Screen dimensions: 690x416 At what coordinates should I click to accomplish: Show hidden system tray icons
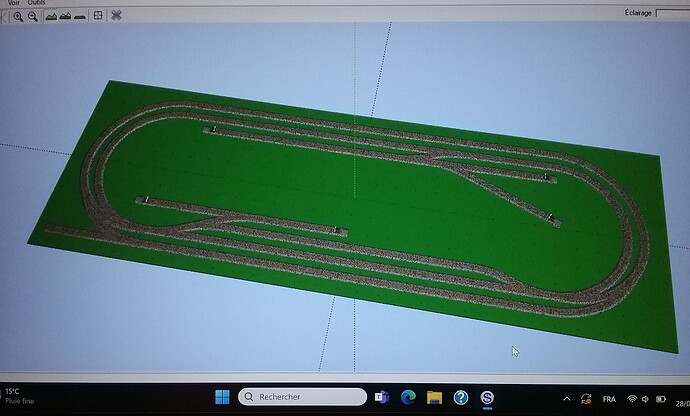567,399
